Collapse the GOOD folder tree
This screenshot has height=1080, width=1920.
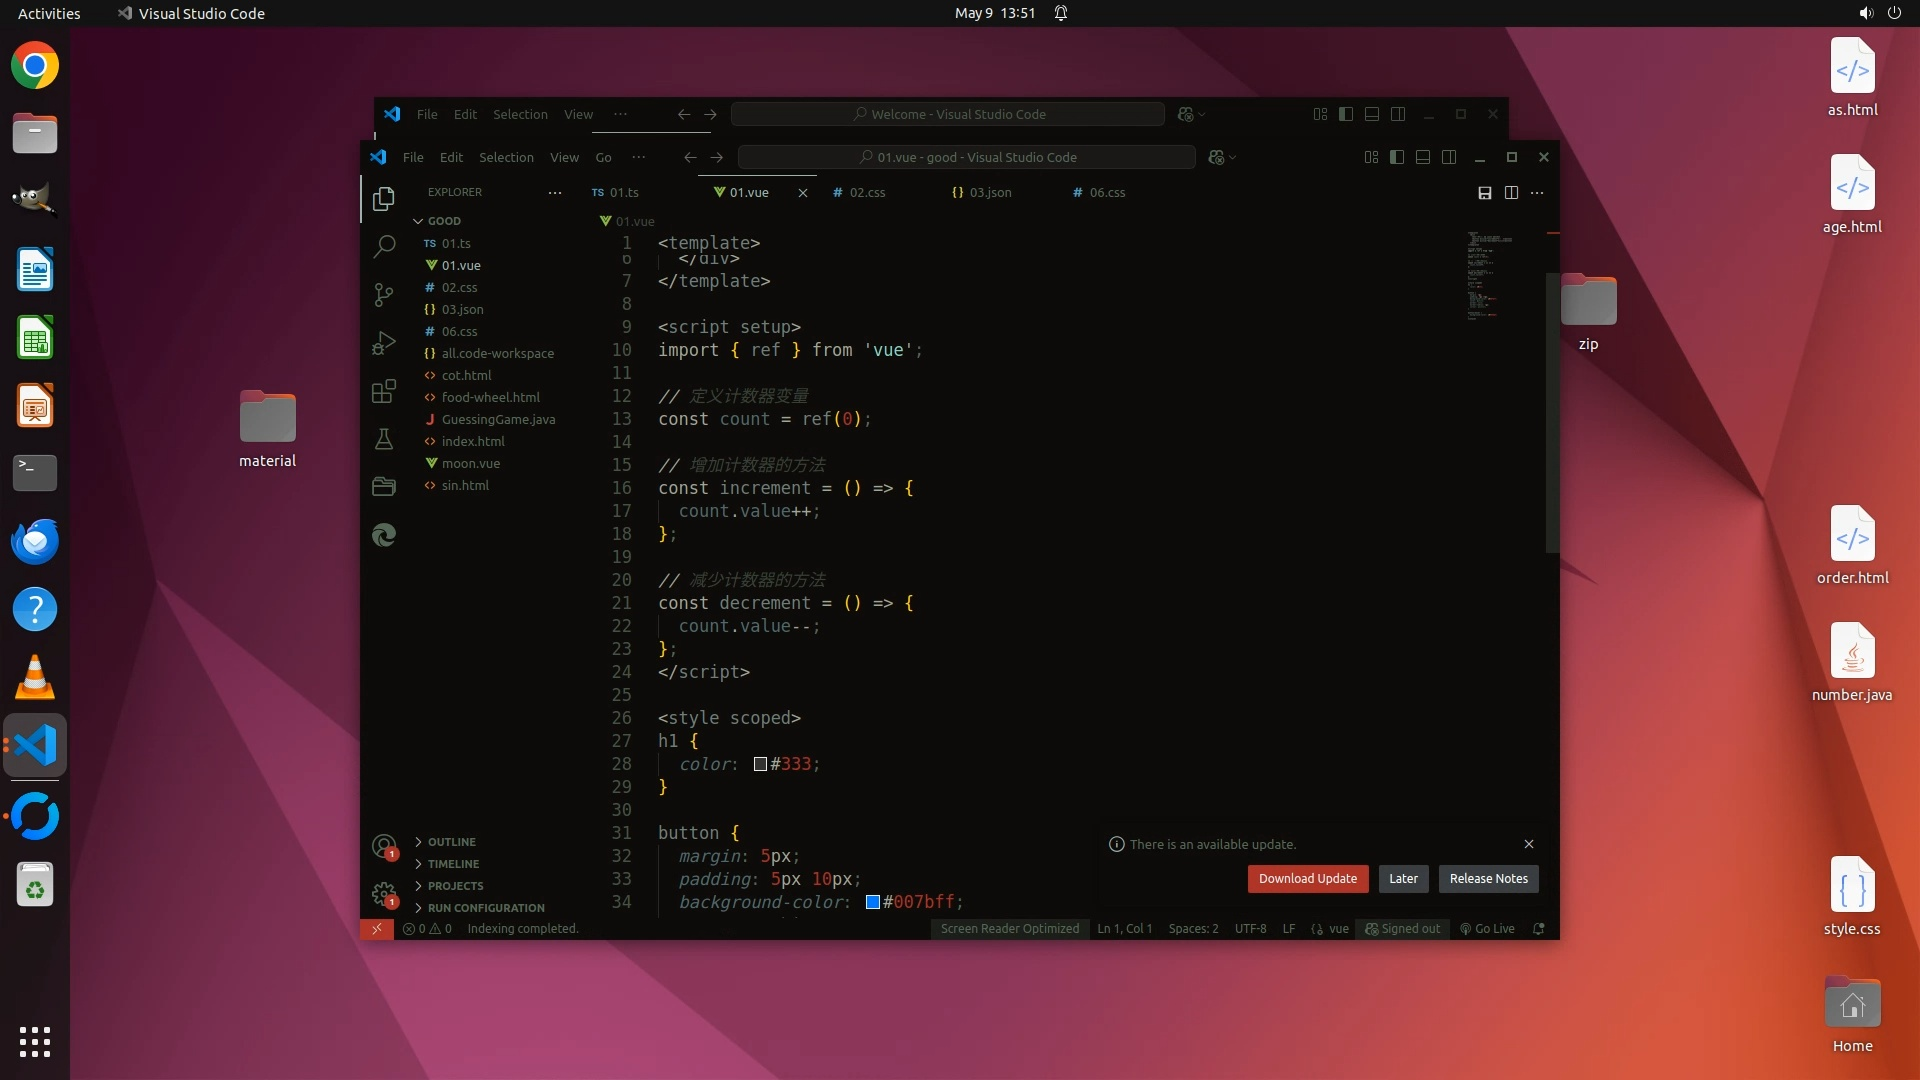443,221
